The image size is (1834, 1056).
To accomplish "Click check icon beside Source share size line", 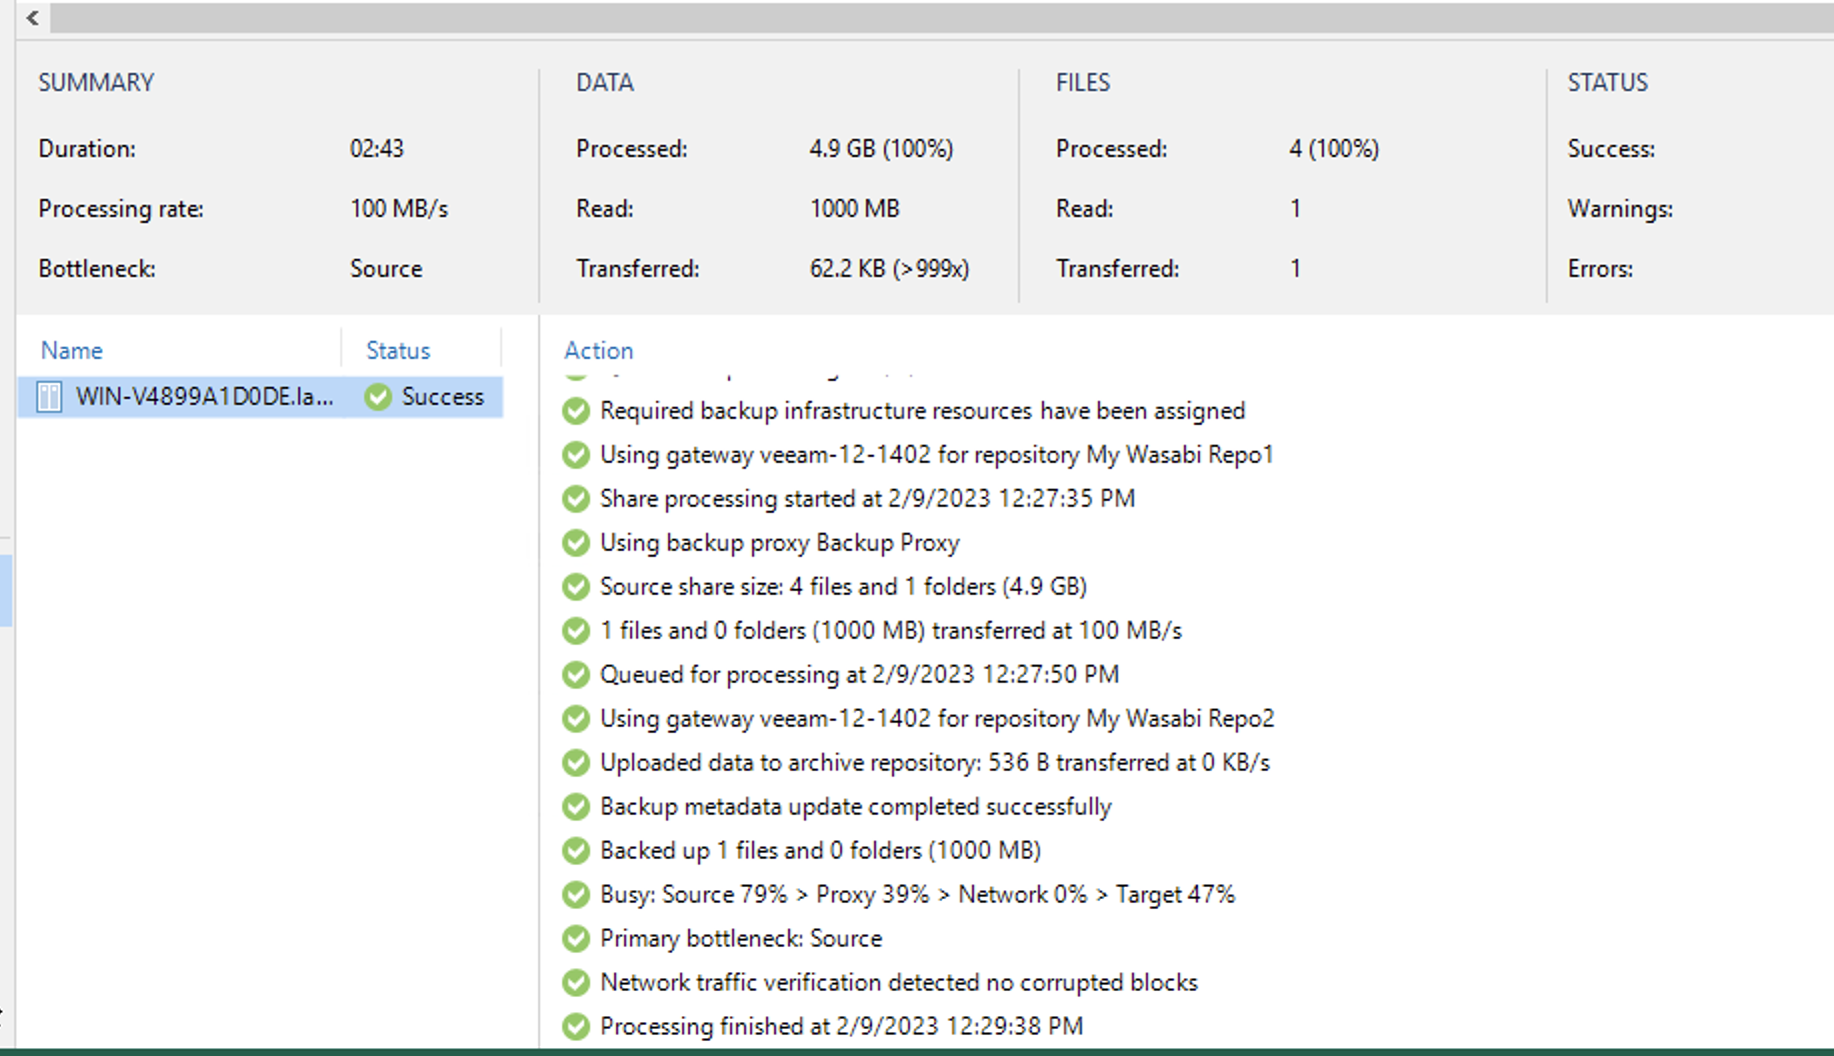I will 576,587.
